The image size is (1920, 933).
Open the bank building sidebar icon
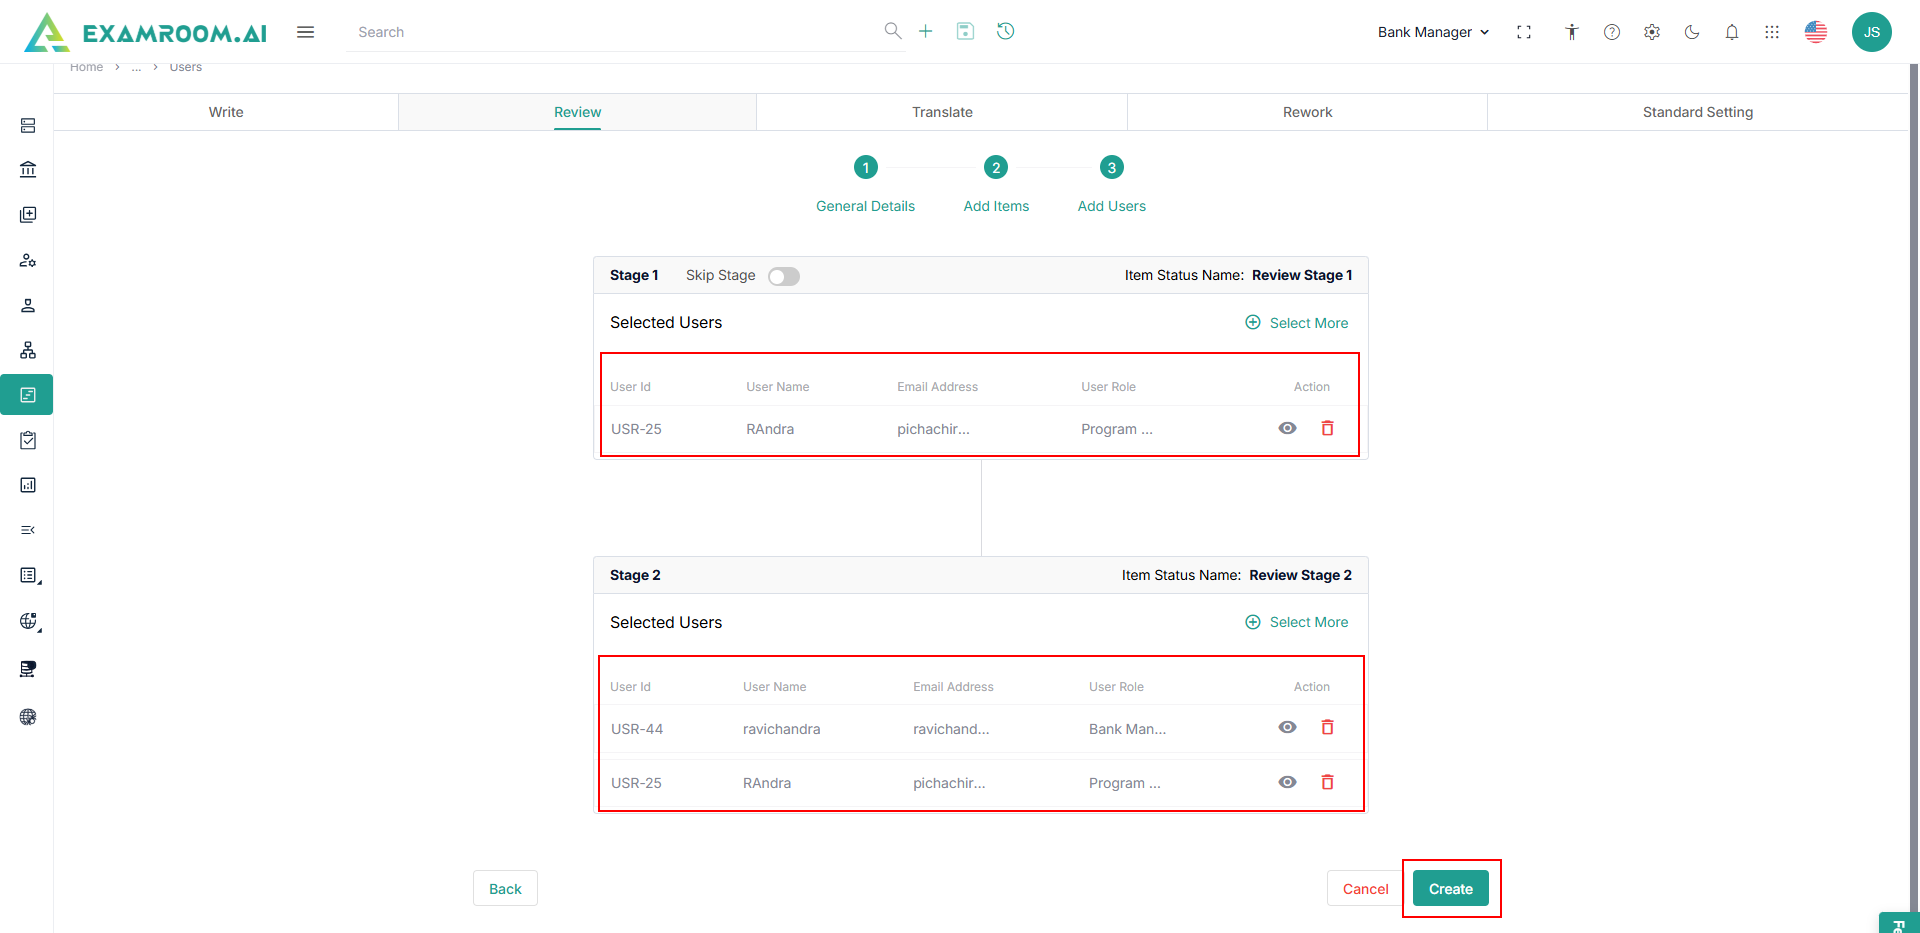point(28,170)
